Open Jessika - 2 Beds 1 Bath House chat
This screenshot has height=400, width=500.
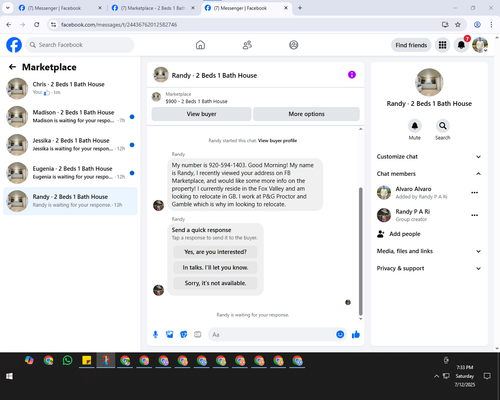click(70, 145)
